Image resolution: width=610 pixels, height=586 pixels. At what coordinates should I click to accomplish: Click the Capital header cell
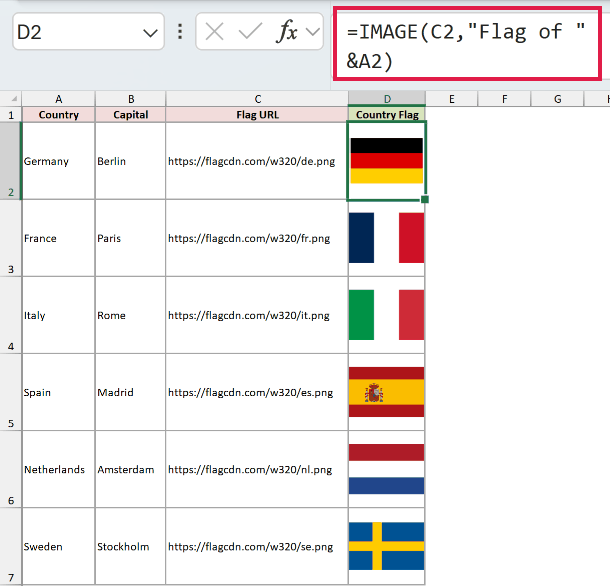131,115
